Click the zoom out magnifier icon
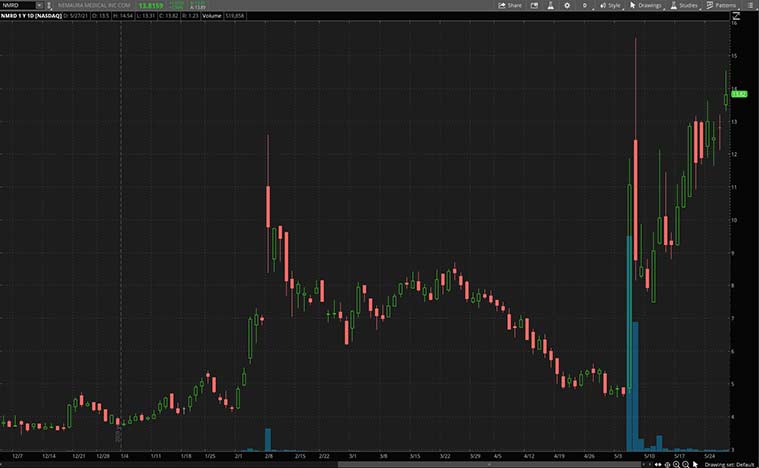Image resolution: width=759 pixels, height=468 pixels. pyautogui.click(x=685, y=465)
